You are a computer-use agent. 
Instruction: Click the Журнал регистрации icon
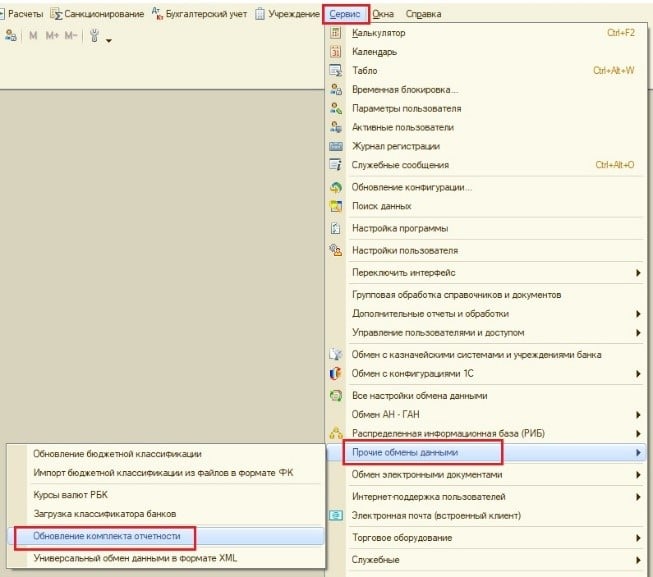(x=336, y=146)
